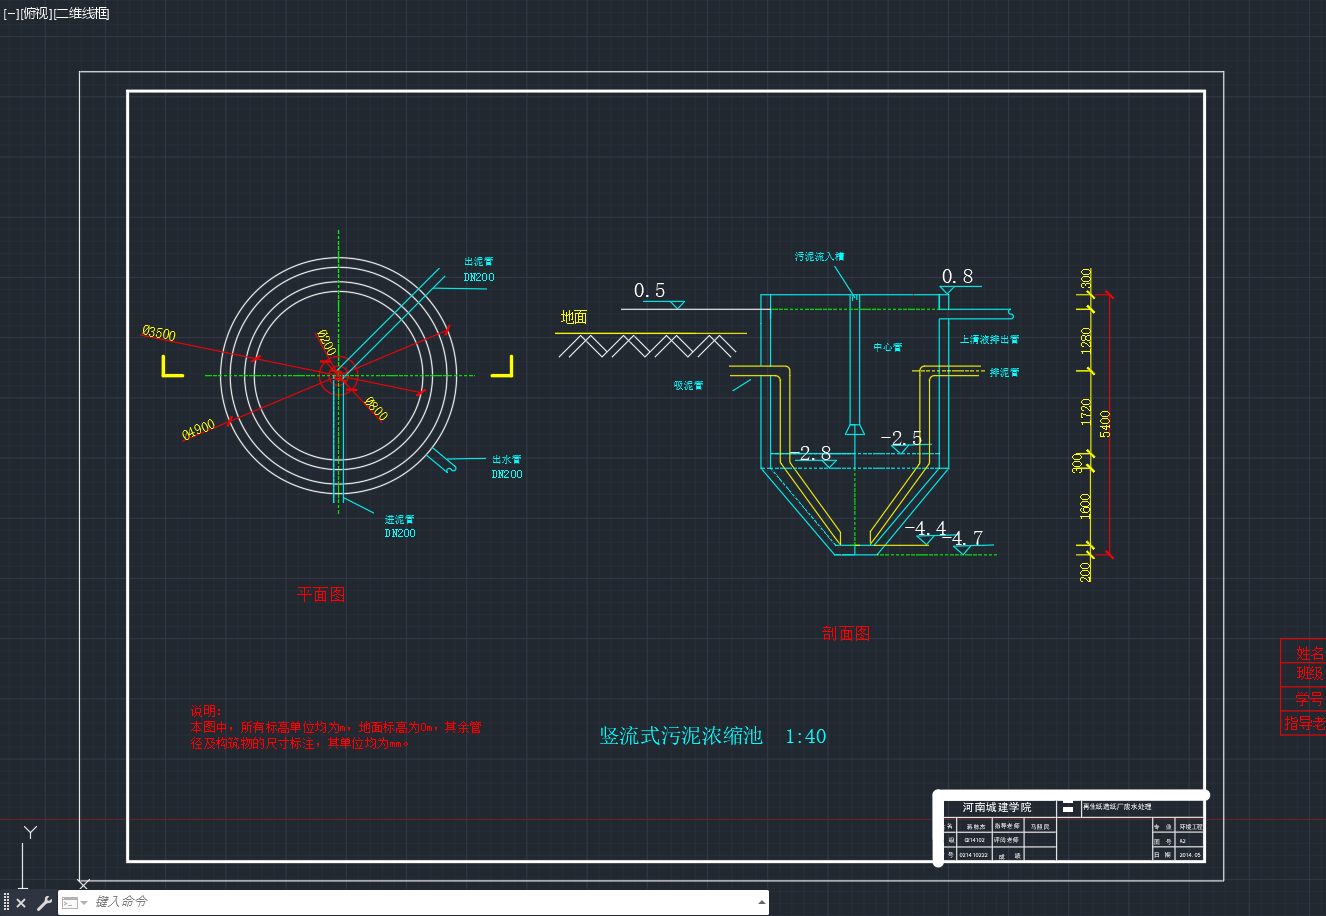Select the Ø800 diameter dimension
1326x916 pixels.
pos(376,408)
